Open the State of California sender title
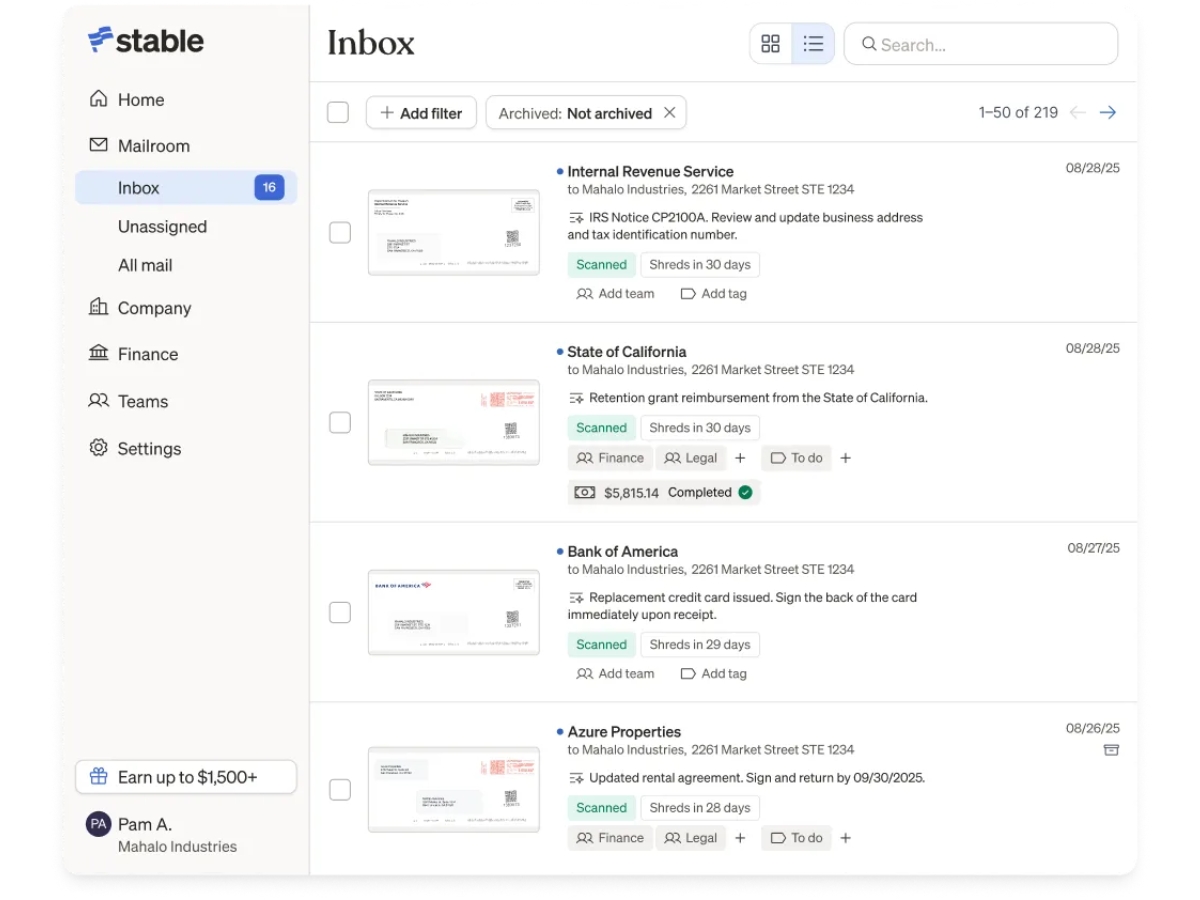 coord(627,351)
